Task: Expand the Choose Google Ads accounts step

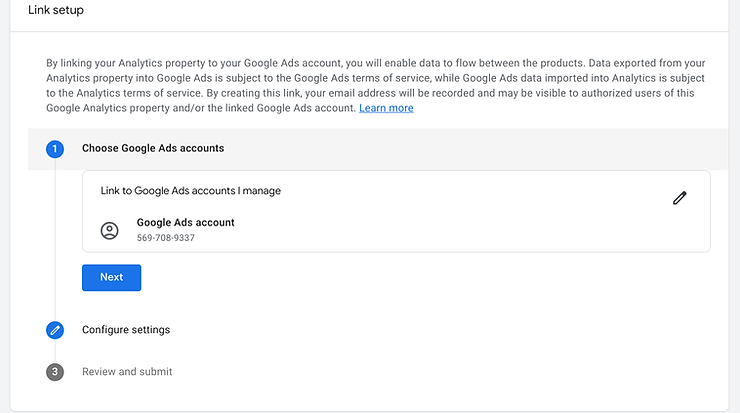Action: (153, 148)
